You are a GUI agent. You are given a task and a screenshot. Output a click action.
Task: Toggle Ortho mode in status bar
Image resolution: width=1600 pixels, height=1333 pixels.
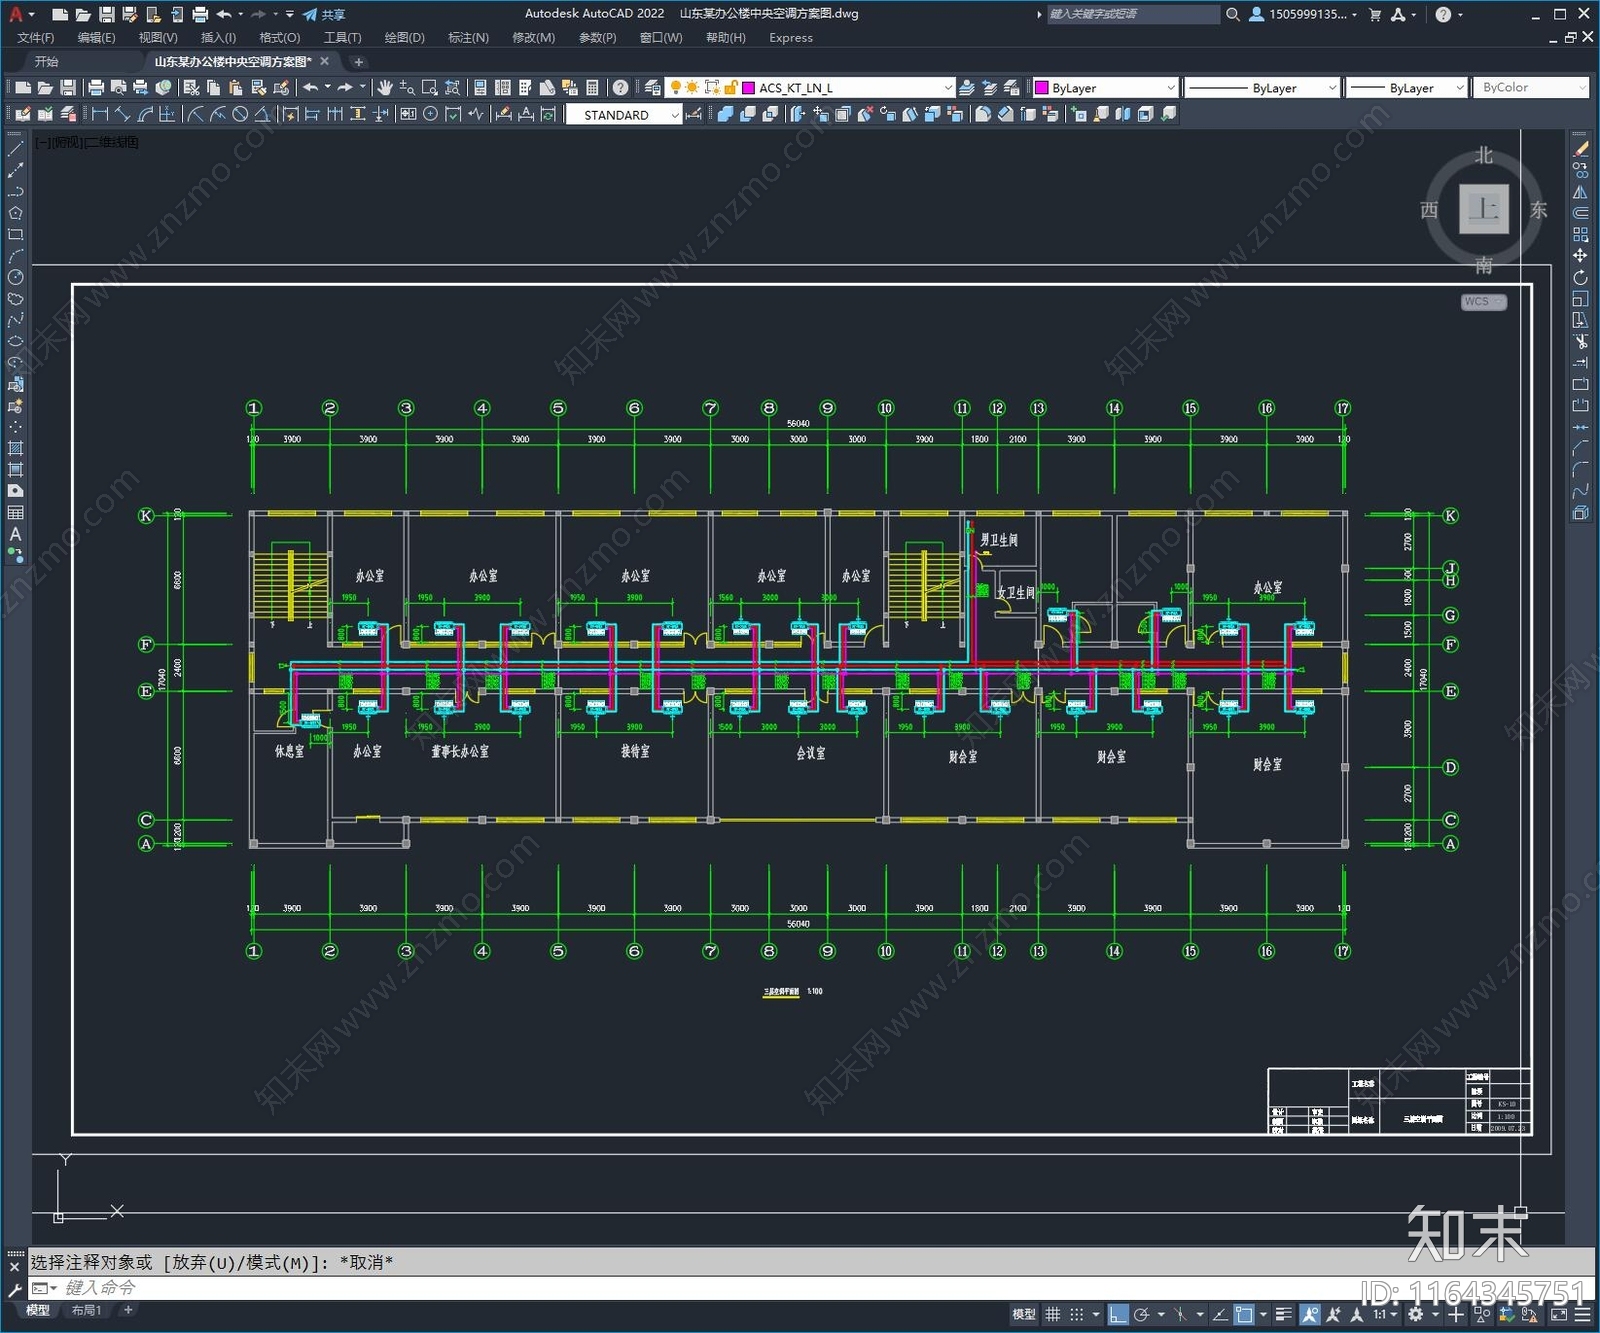1118,1314
